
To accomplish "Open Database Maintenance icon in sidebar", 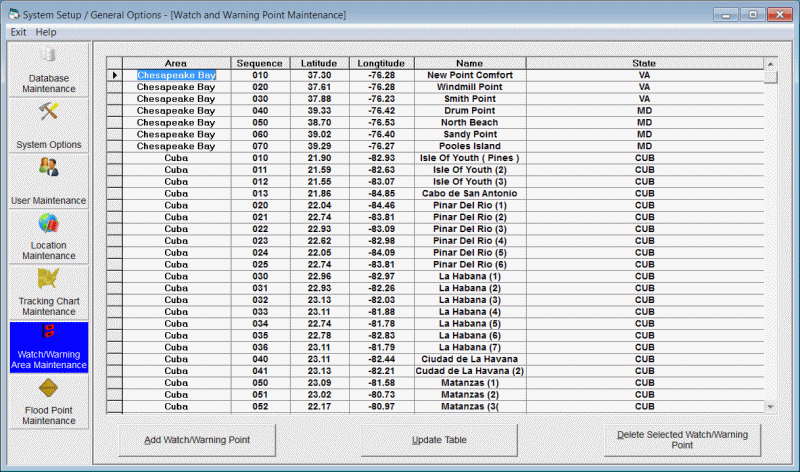I will 48,55.
